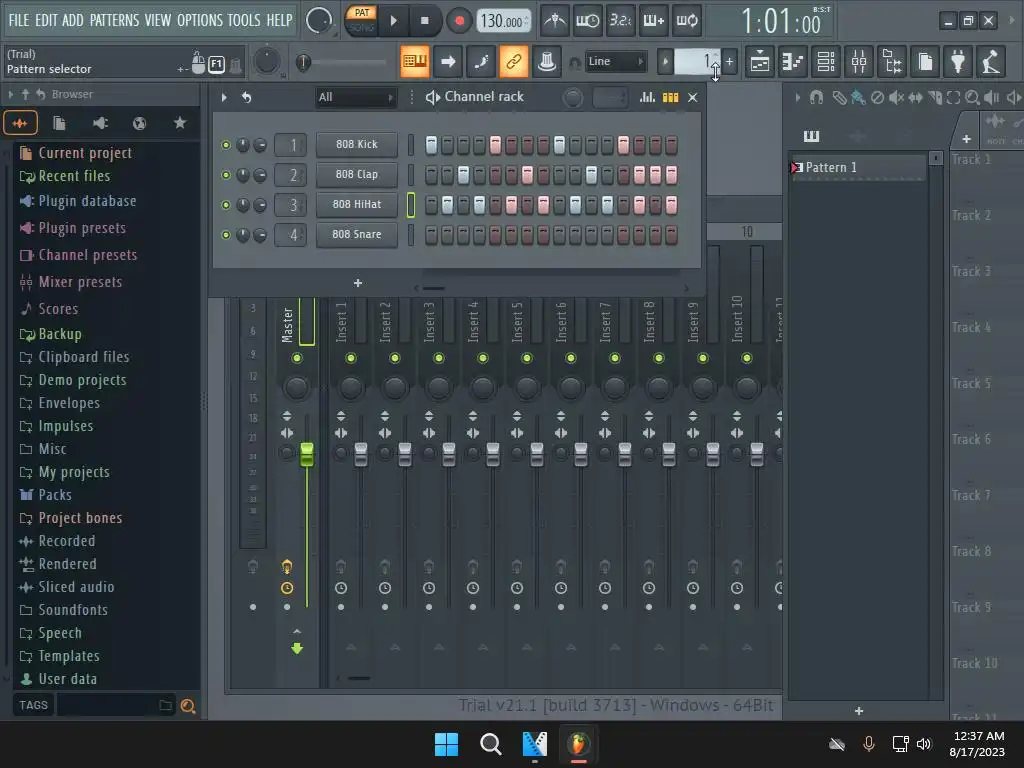Expand Packs in browser
This screenshot has width=1024, height=768.
click(x=55, y=495)
